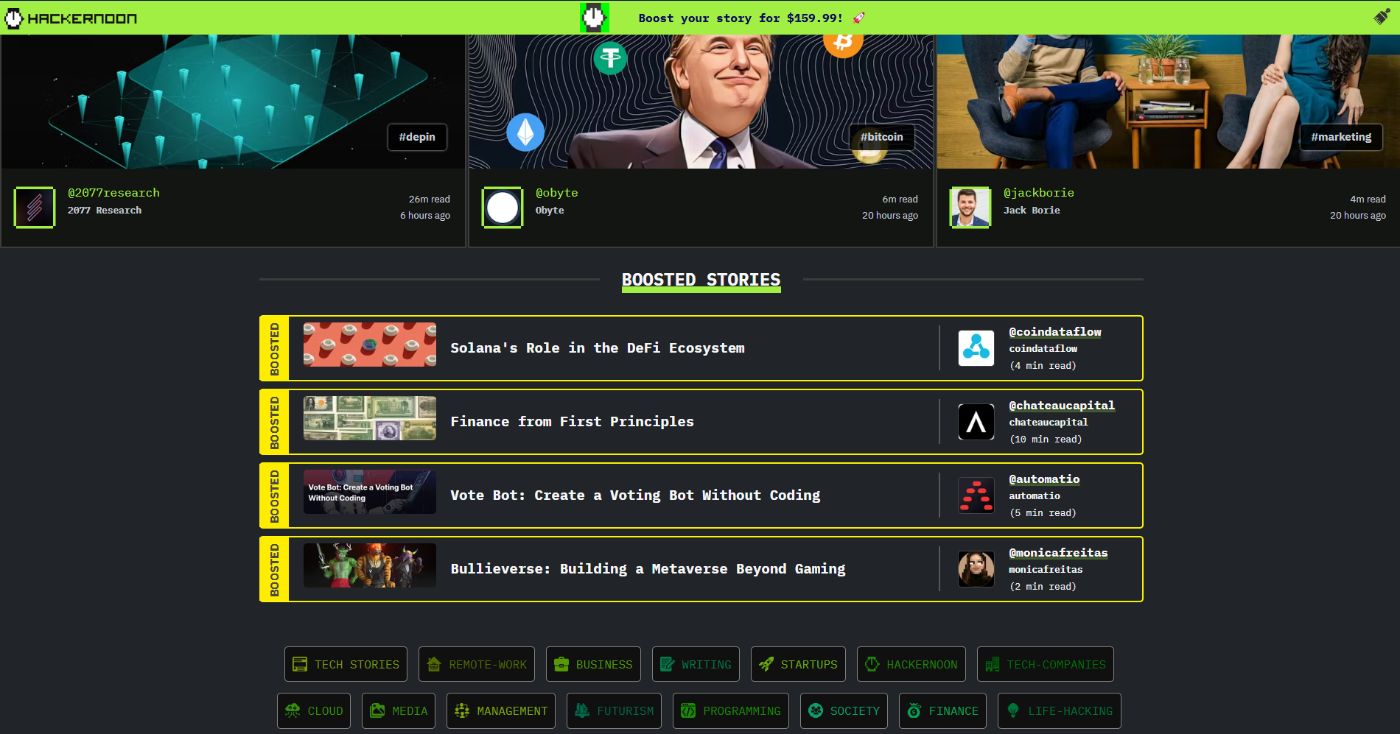1400x734 pixels.
Task: Open the coindataflow author avatar
Action: 976,348
